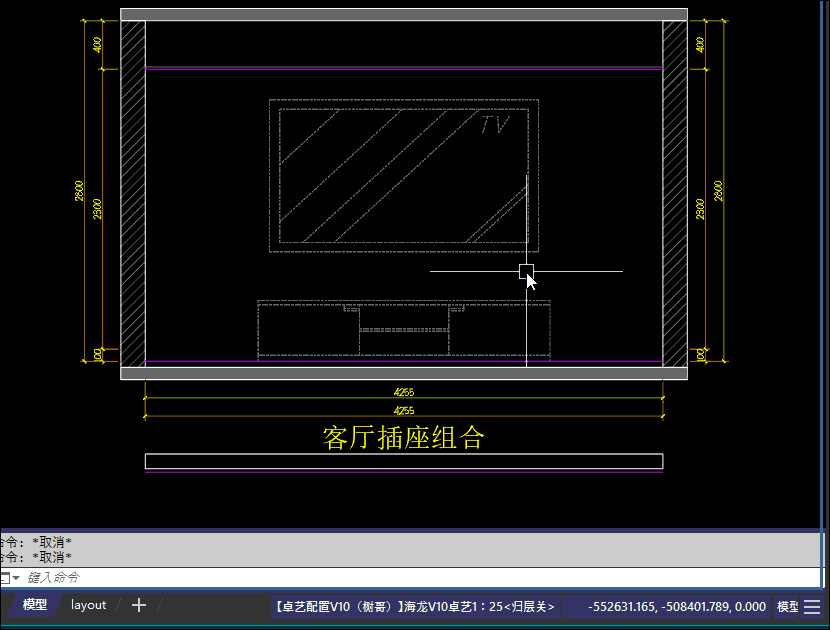Add a new layout with plus button

[139, 605]
